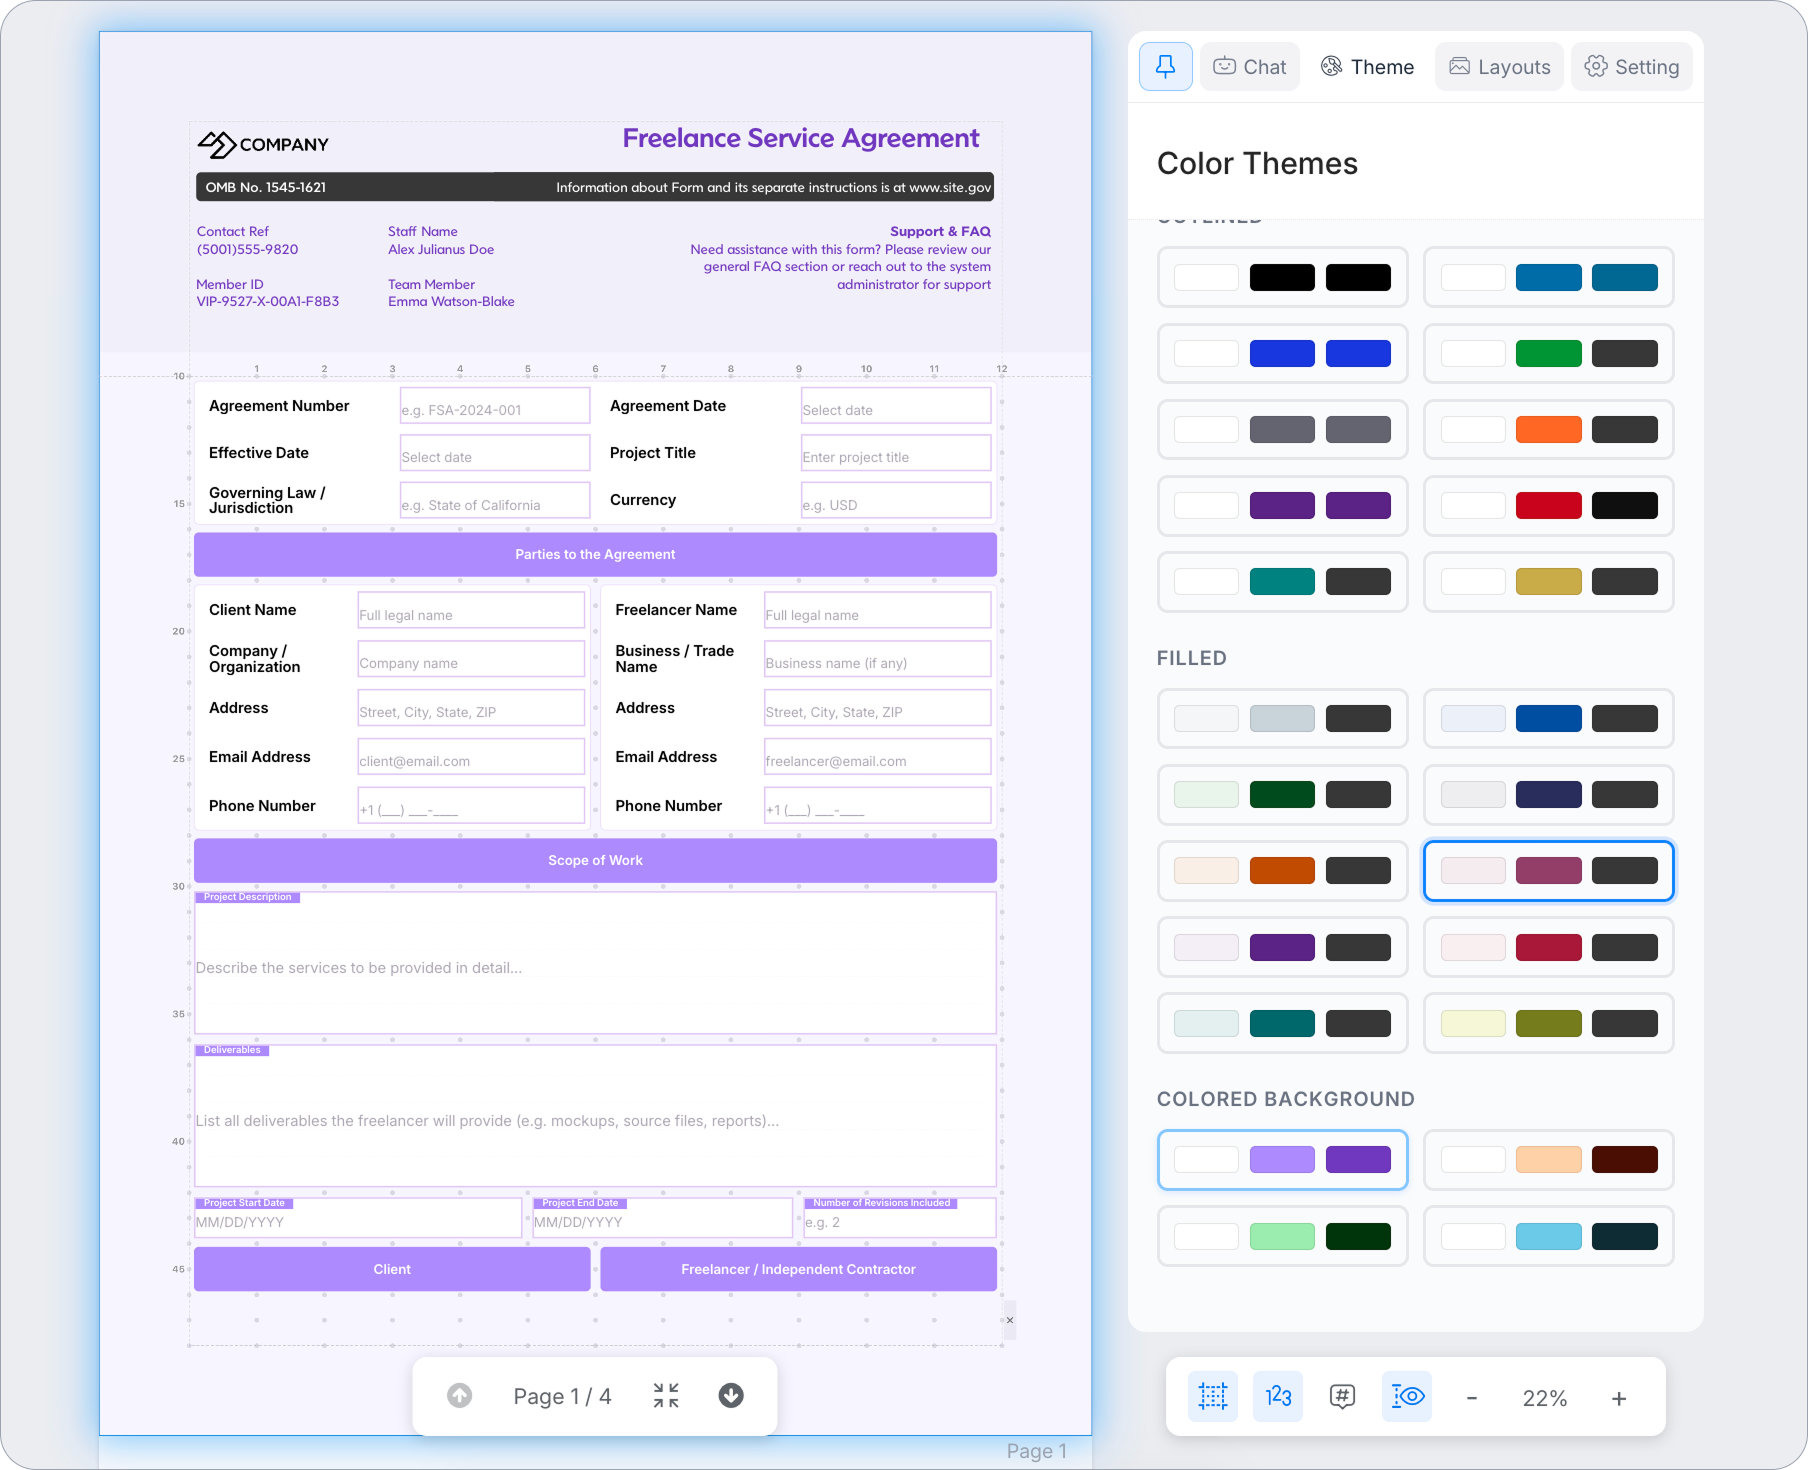The image size is (1808, 1470).
Task: Select the filled blue theme
Action: [1549, 718]
